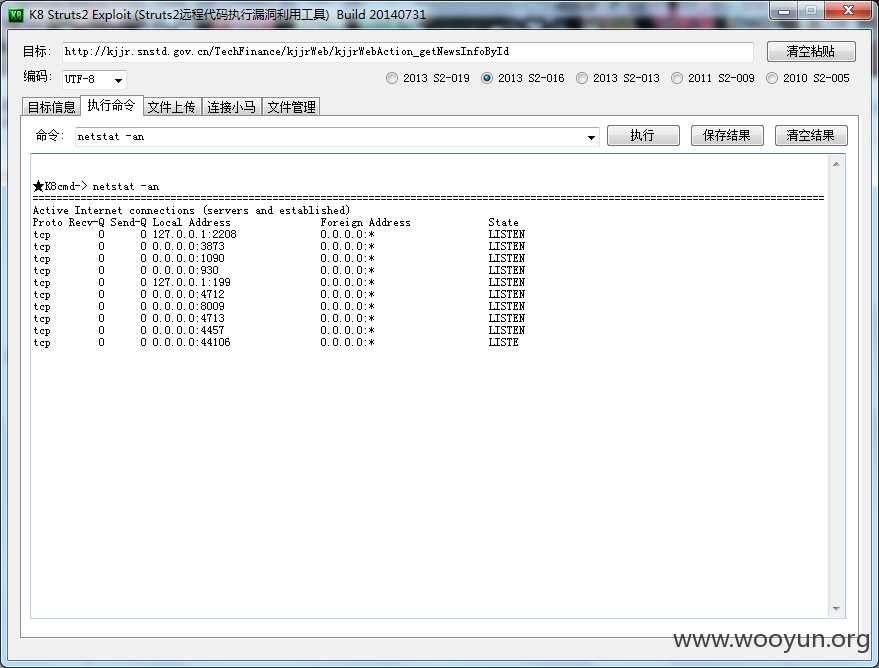879x668 pixels.
Task: Click the 0.0.0.0:44106 address
Action: point(192,342)
